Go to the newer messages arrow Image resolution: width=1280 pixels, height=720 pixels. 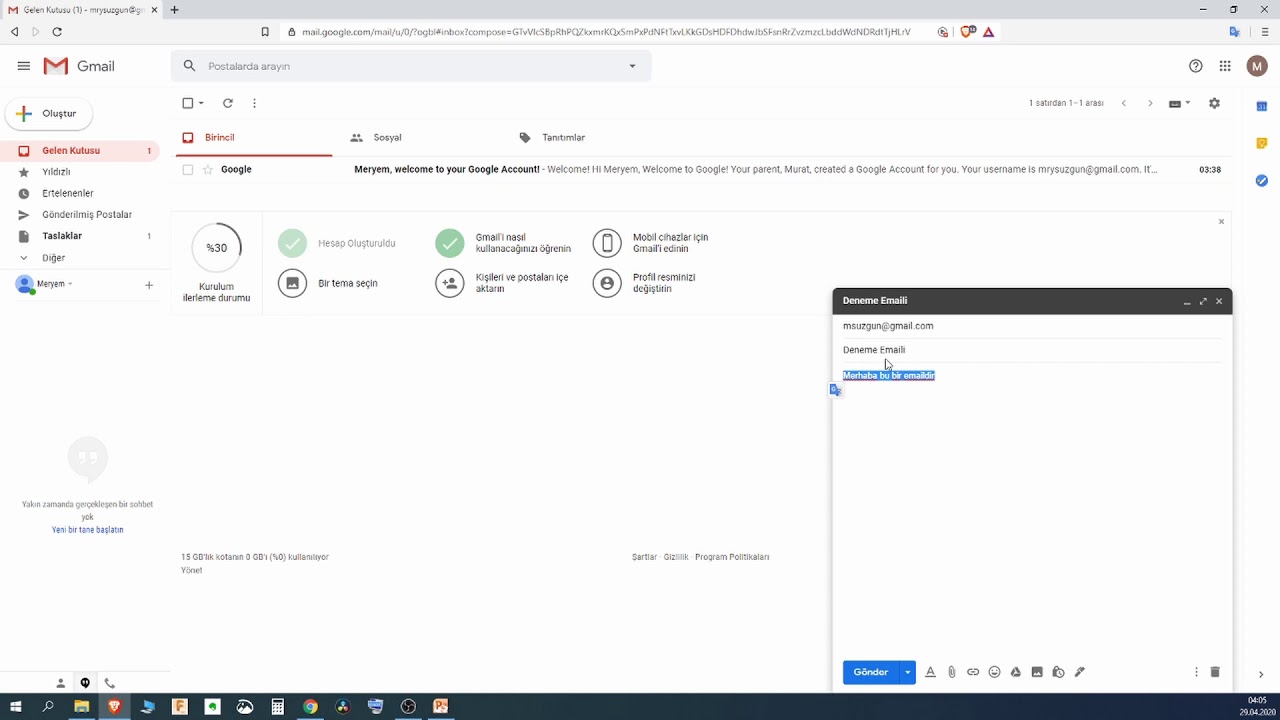tap(1124, 103)
